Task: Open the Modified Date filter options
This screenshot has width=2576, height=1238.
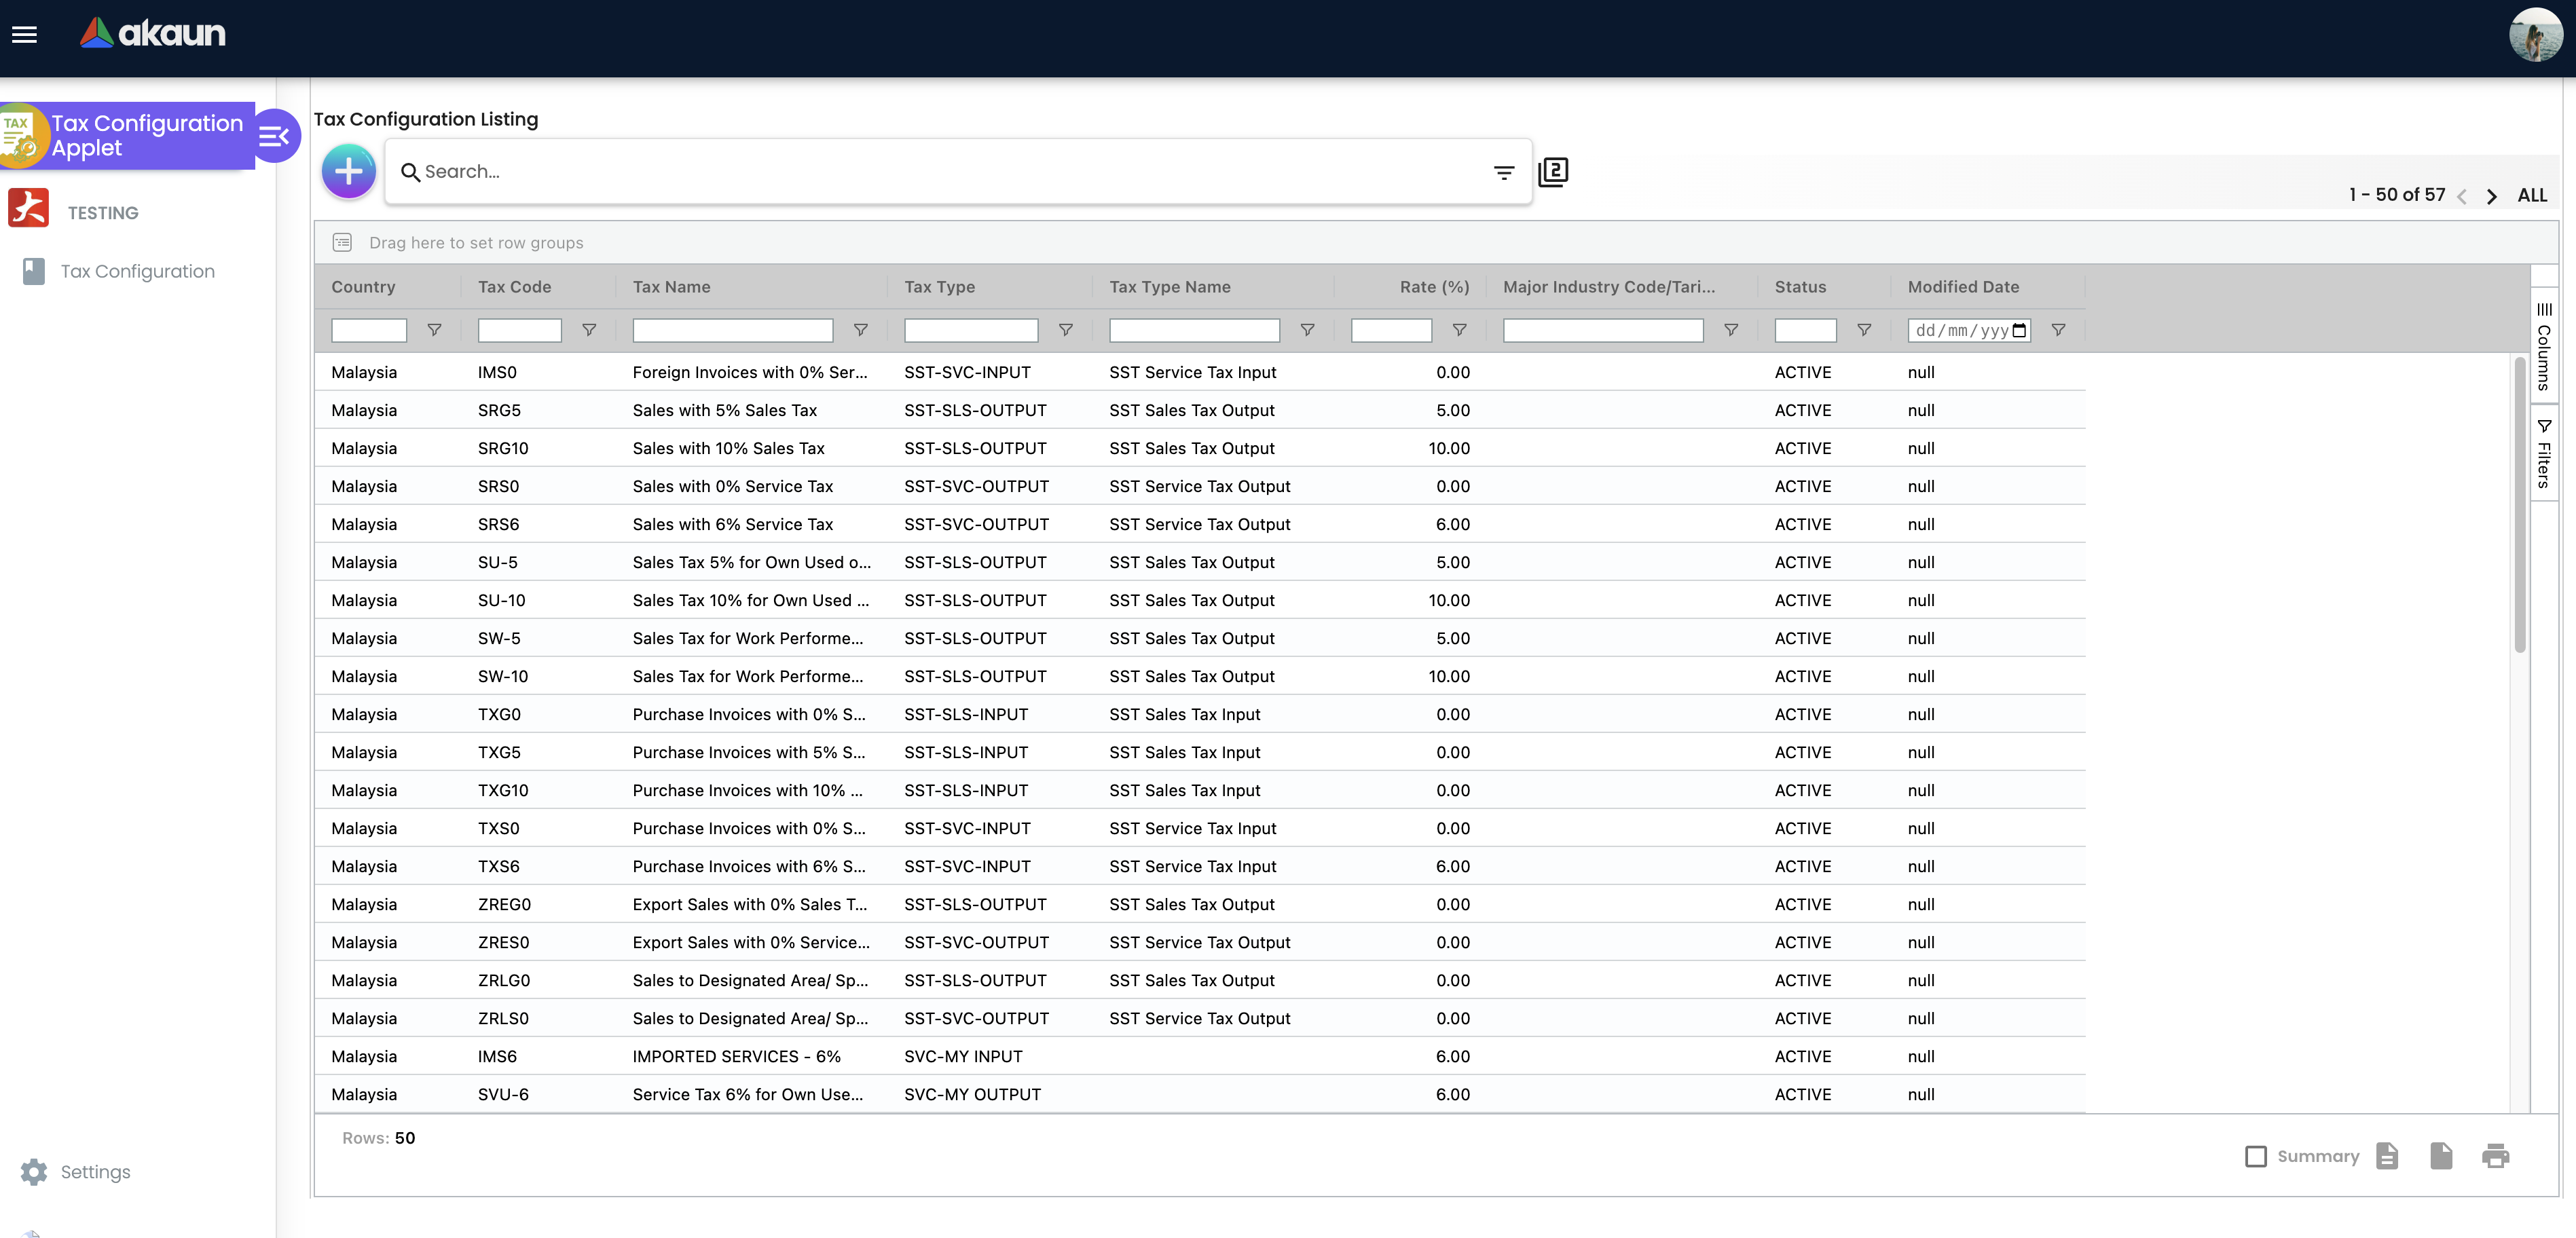Action: pyautogui.click(x=2058, y=329)
